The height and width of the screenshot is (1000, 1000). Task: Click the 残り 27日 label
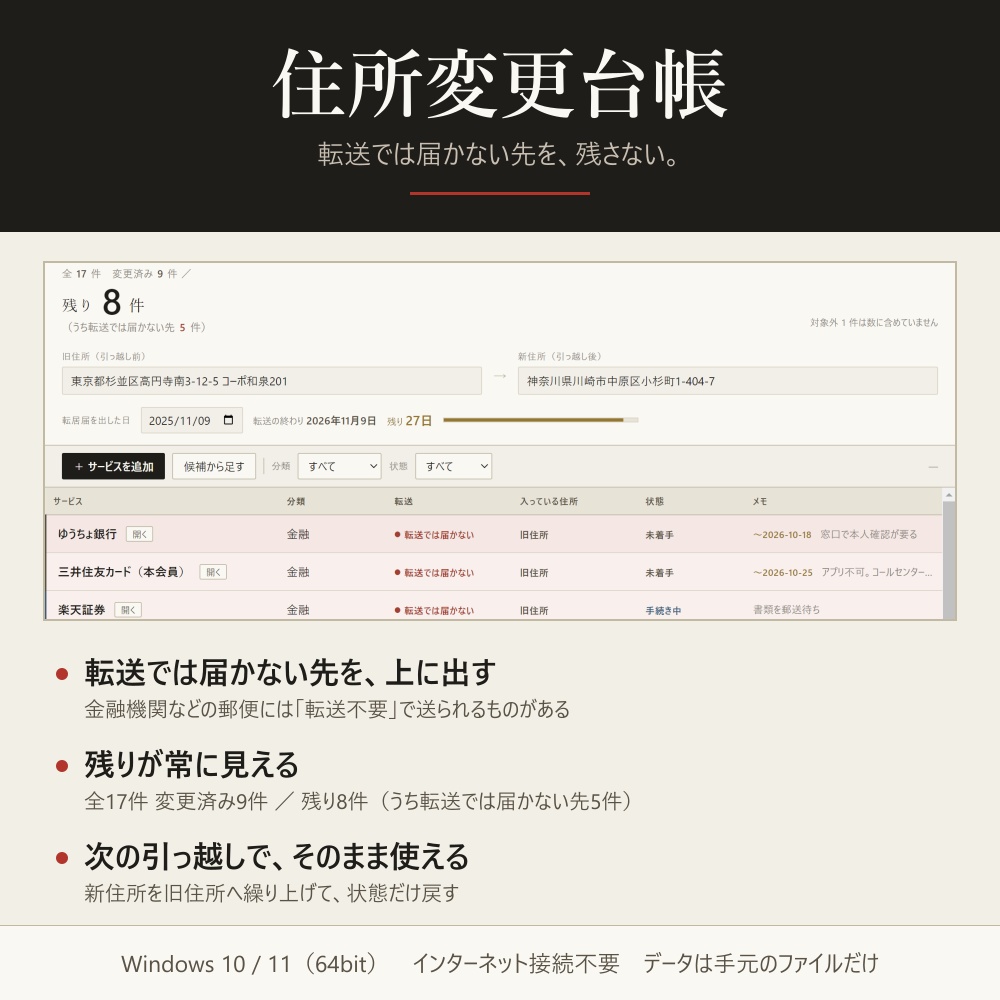pyautogui.click(x=409, y=421)
